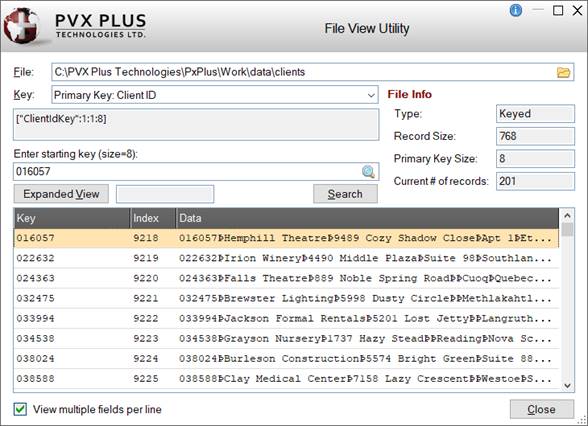This screenshot has width=588, height=426.
Task: Click scrollbar up arrow in record list
Action: (567, 215)
